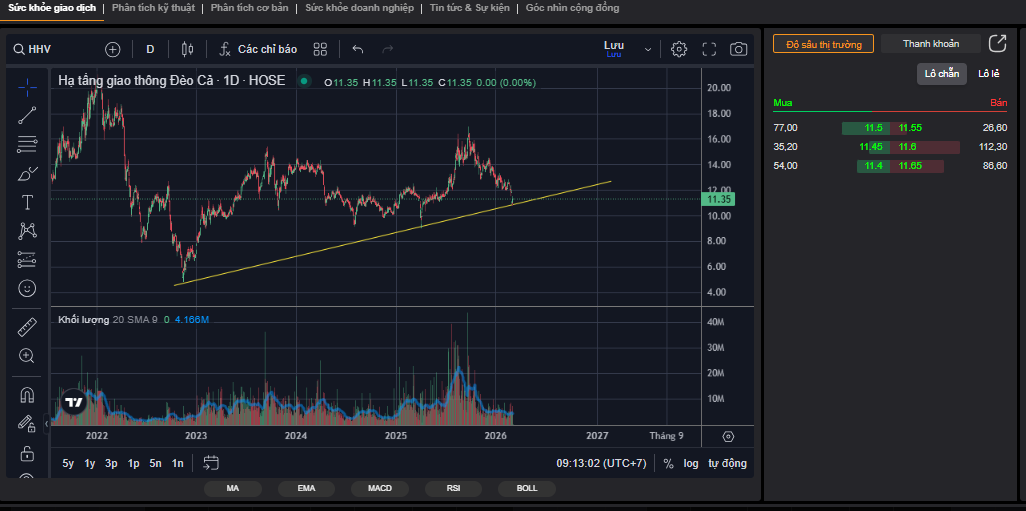Enter fullscreen chart mode

tap(709, 49)
